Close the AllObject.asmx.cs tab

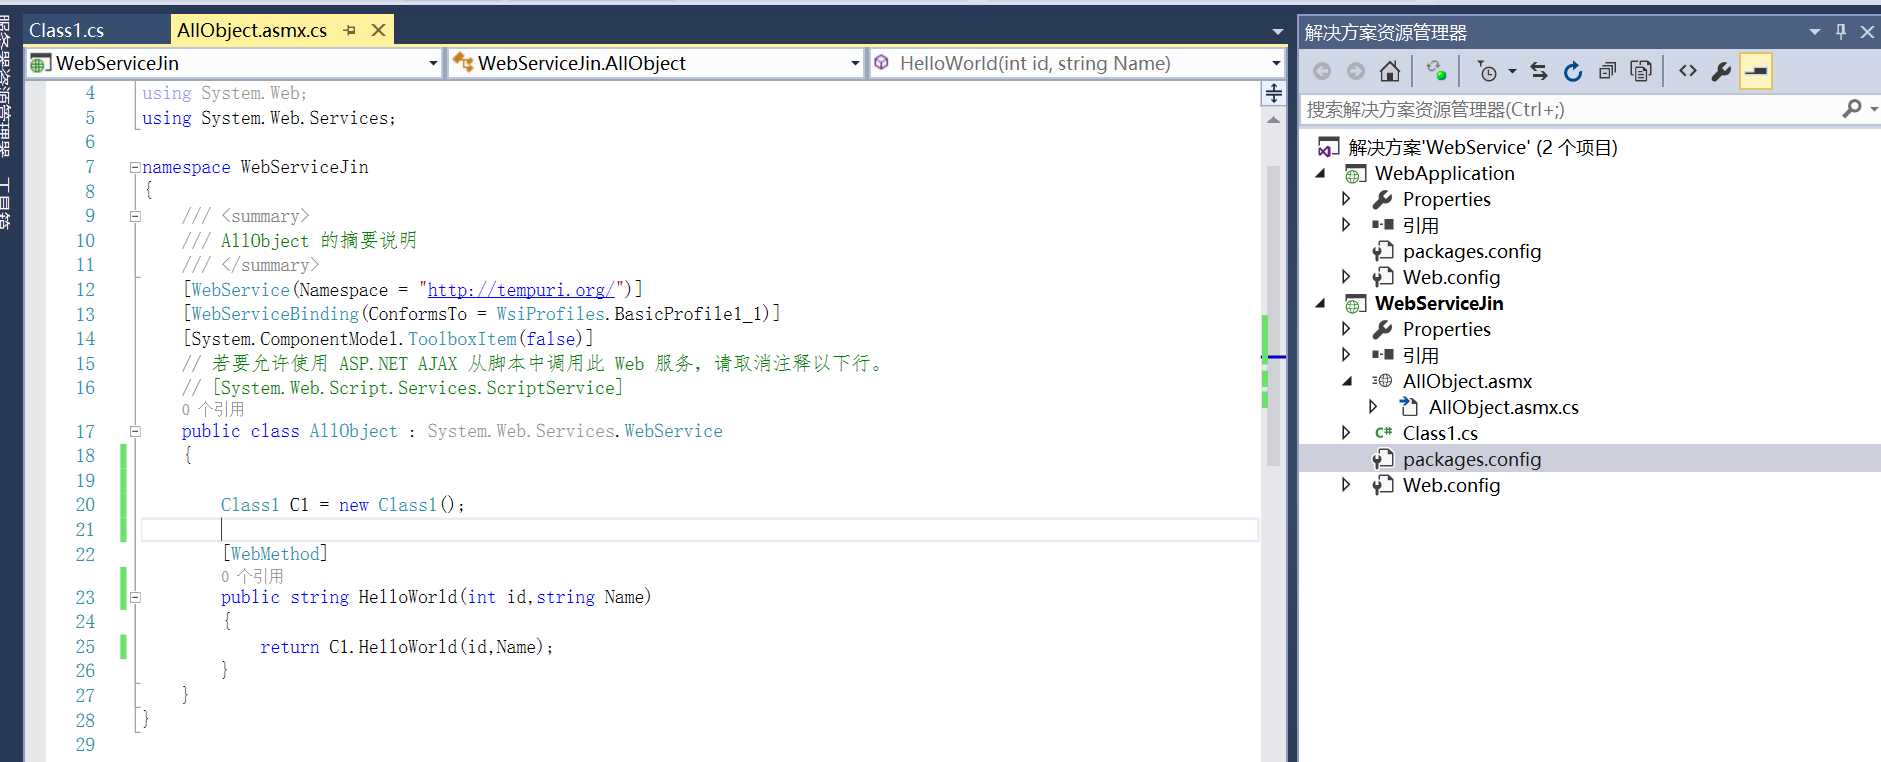tap(379, 31)
